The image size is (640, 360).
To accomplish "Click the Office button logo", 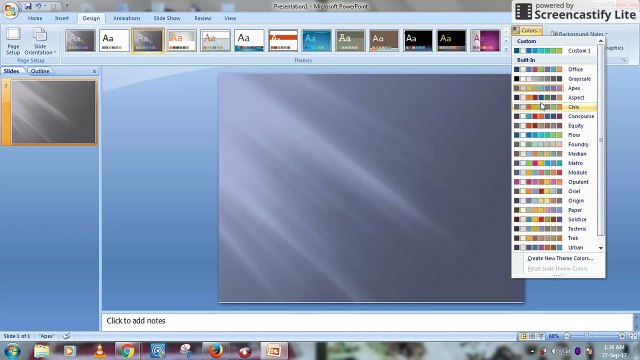I will click(x=10, y=10).
